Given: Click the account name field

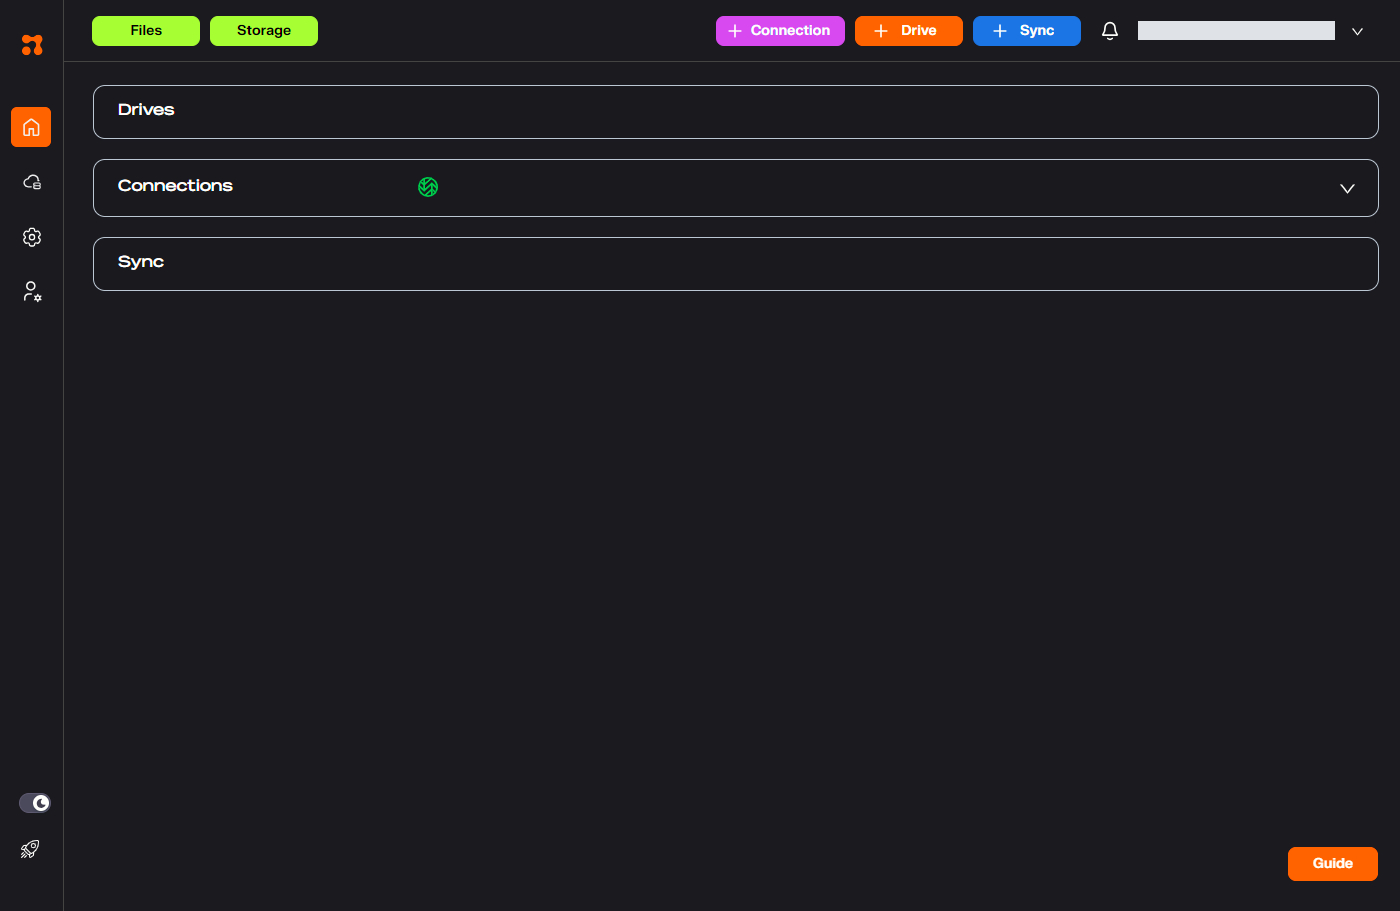Looking at the screenshot, I should (1236, 31).
